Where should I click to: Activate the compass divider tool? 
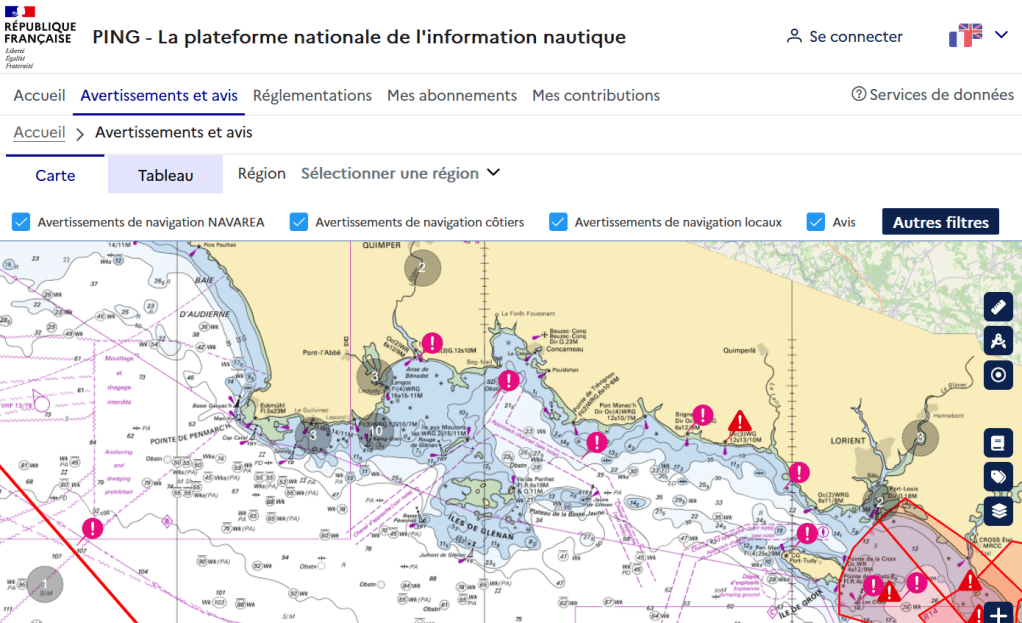click(998, 341)
